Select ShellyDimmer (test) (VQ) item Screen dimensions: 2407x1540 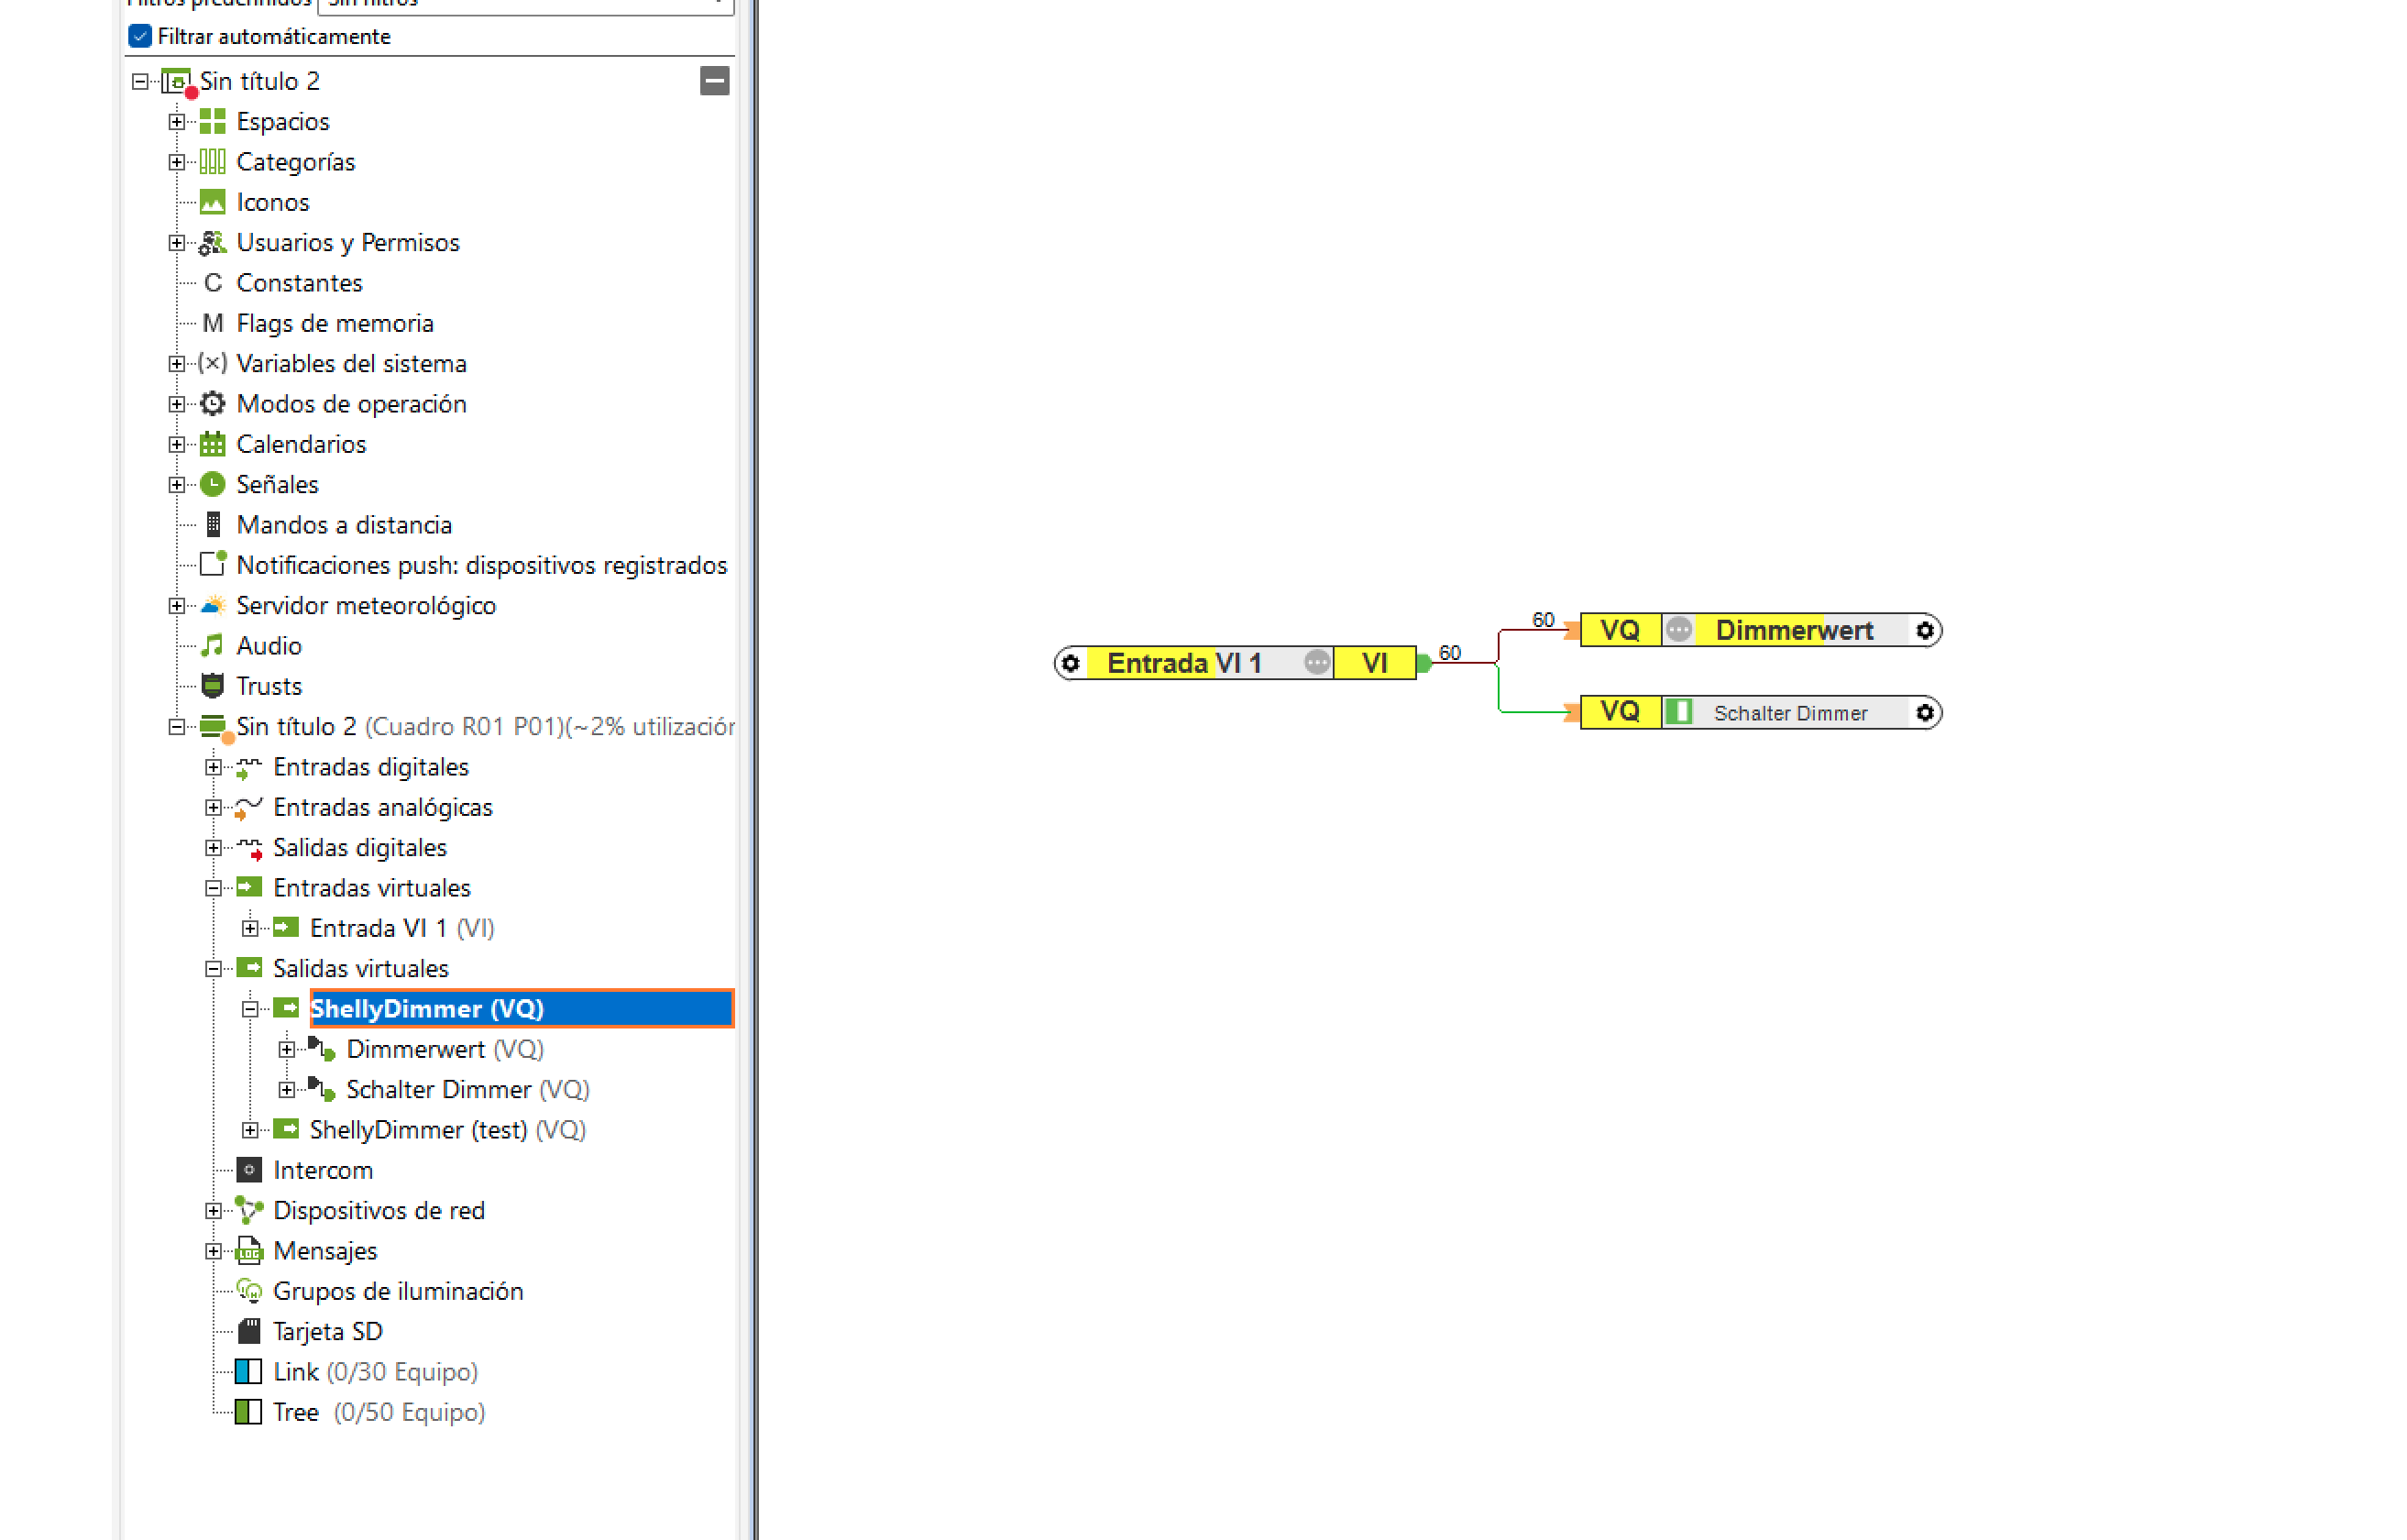point(448,1130)
